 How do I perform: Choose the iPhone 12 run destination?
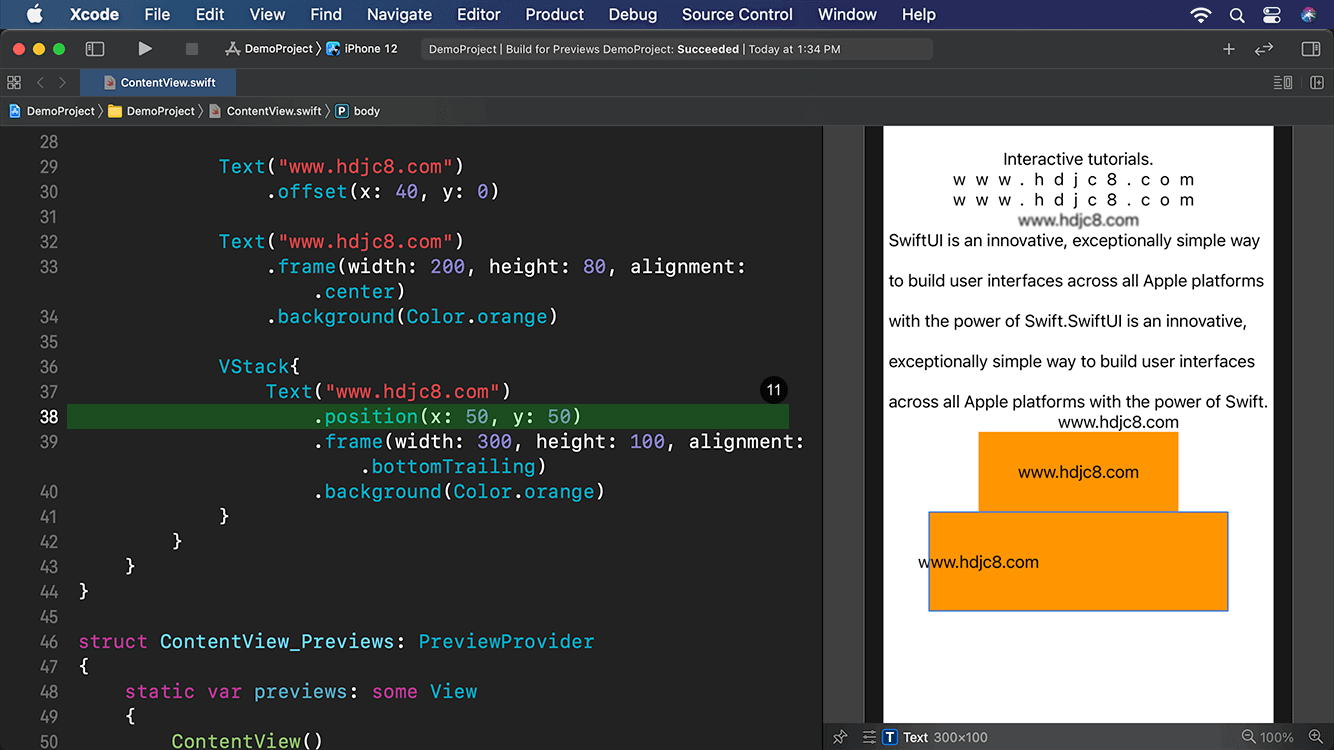362,48
